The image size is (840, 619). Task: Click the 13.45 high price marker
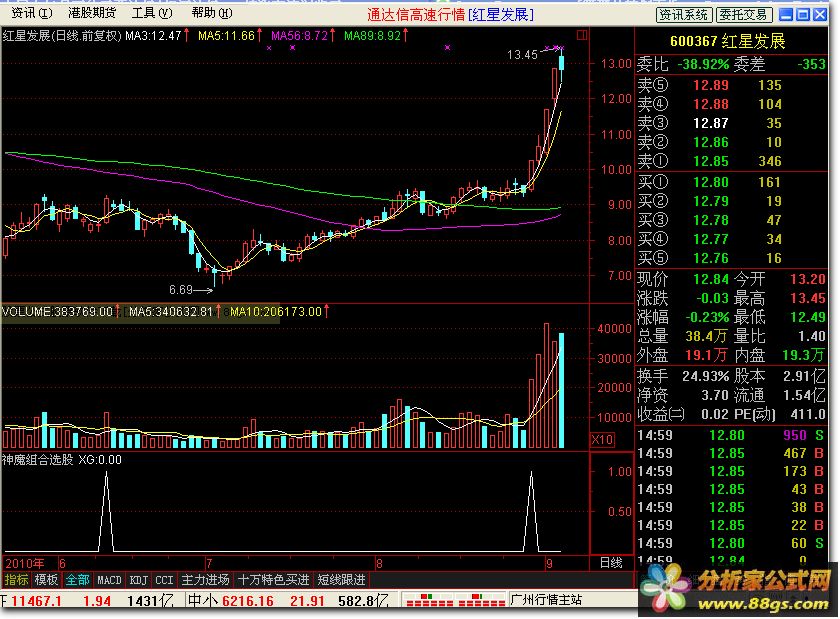[x=522, y=55]
